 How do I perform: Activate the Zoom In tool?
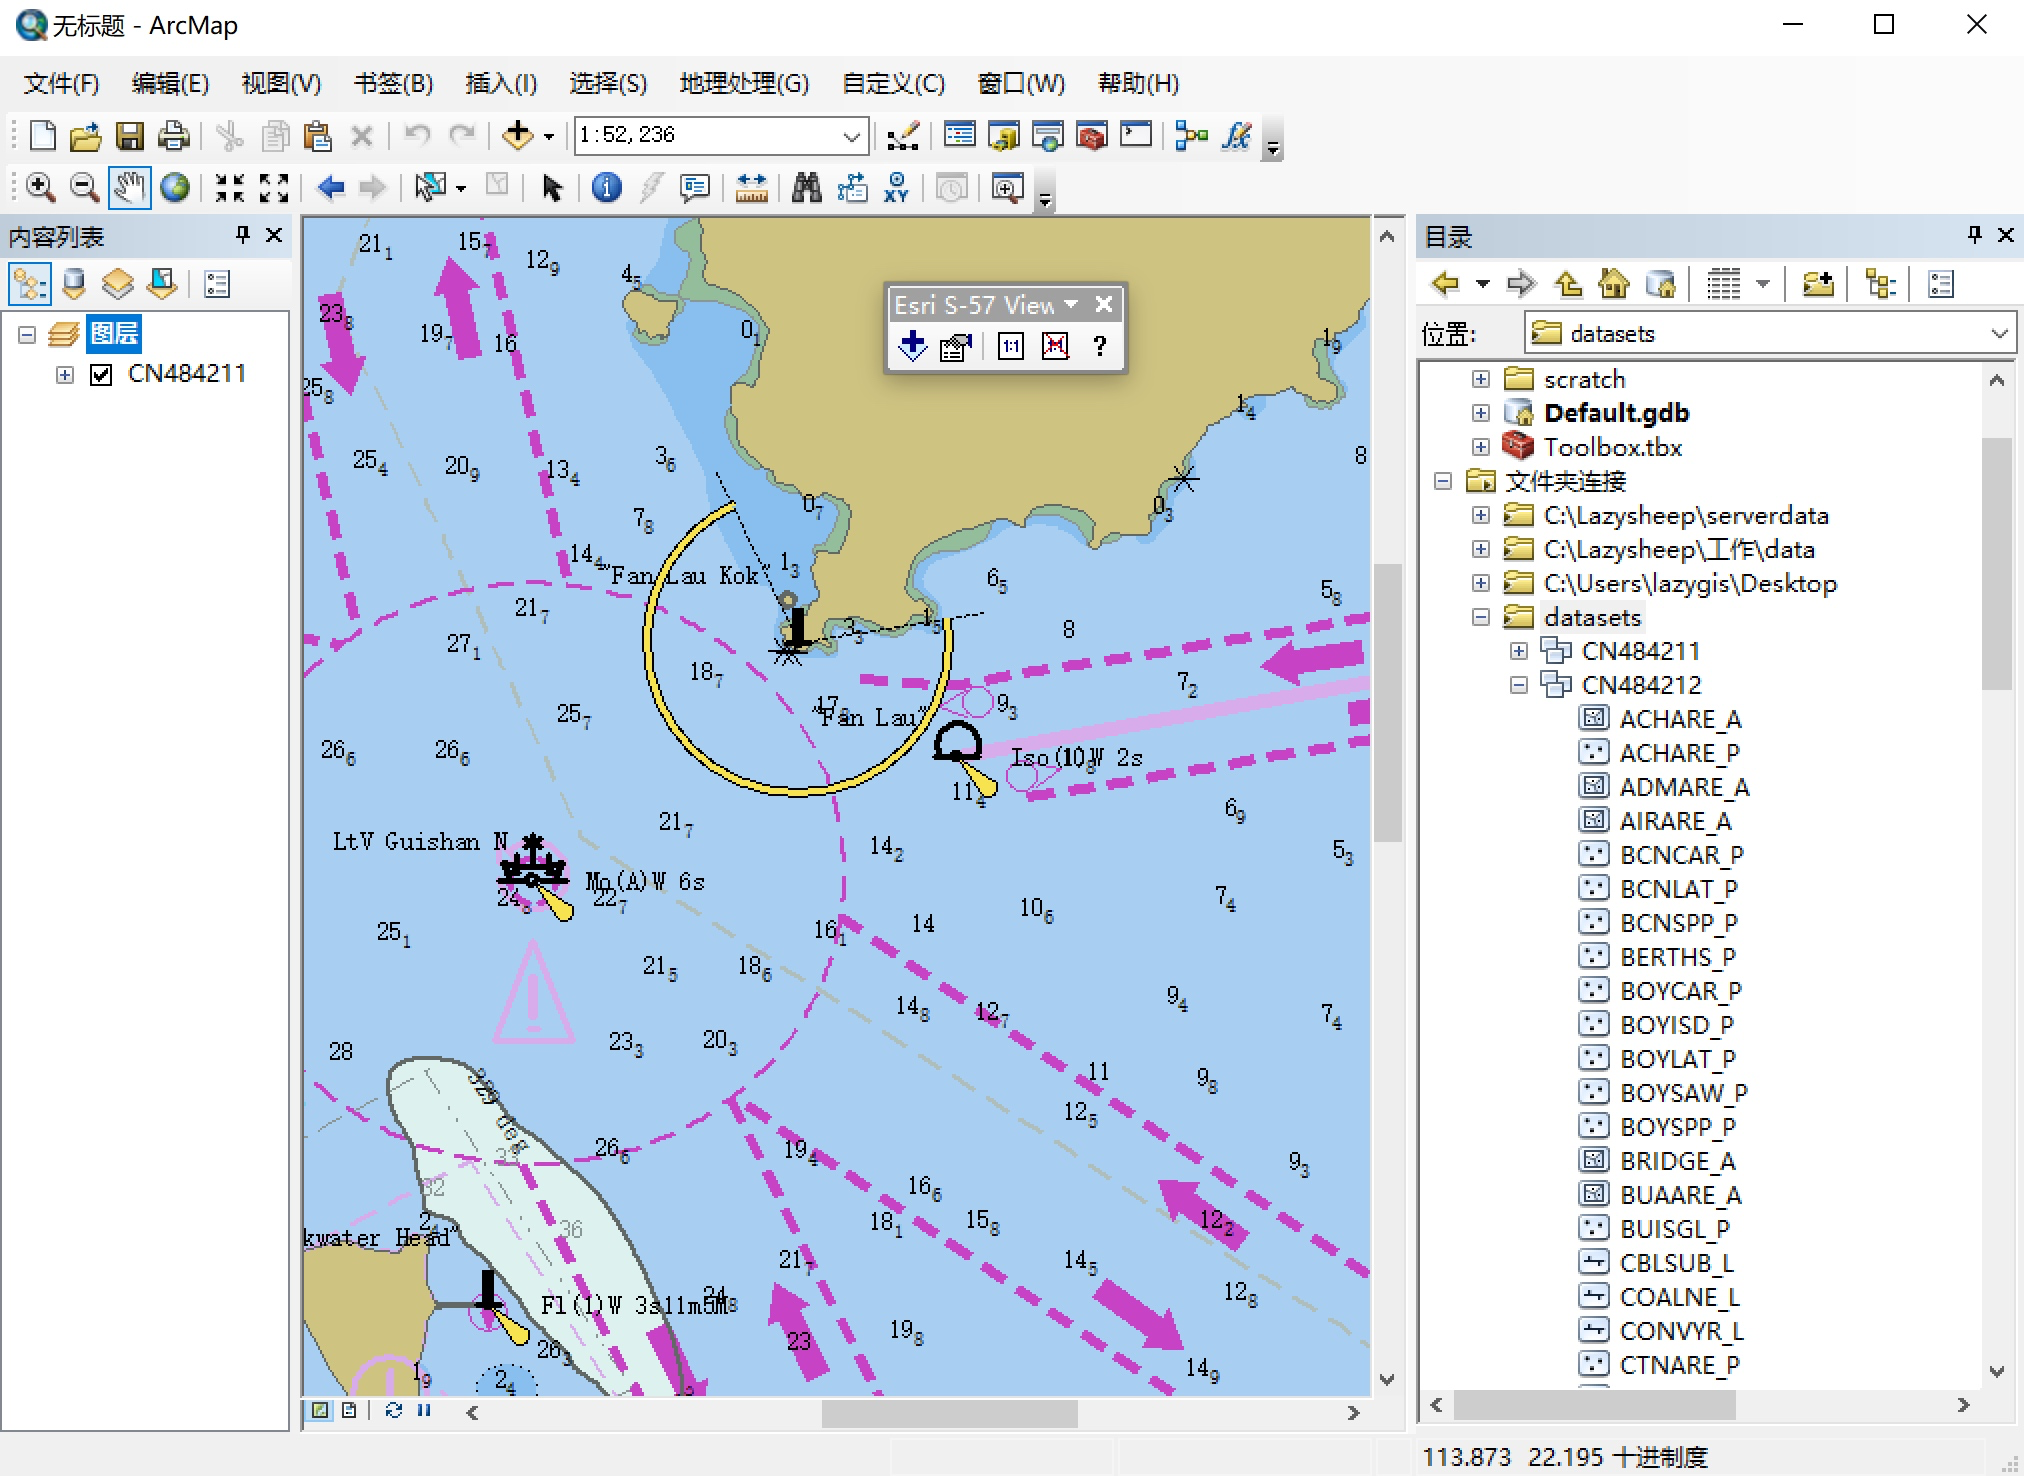point(41,187)
